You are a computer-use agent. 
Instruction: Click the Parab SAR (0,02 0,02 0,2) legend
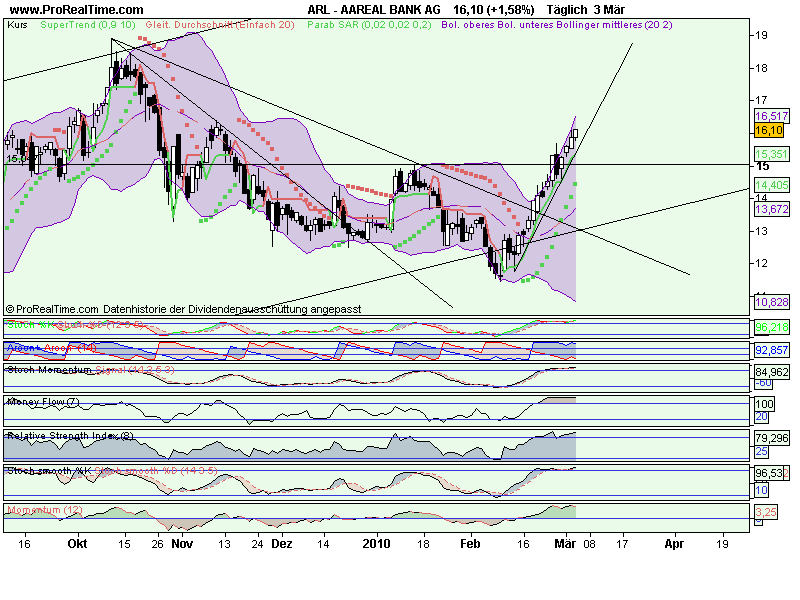(x=369, y=24)
